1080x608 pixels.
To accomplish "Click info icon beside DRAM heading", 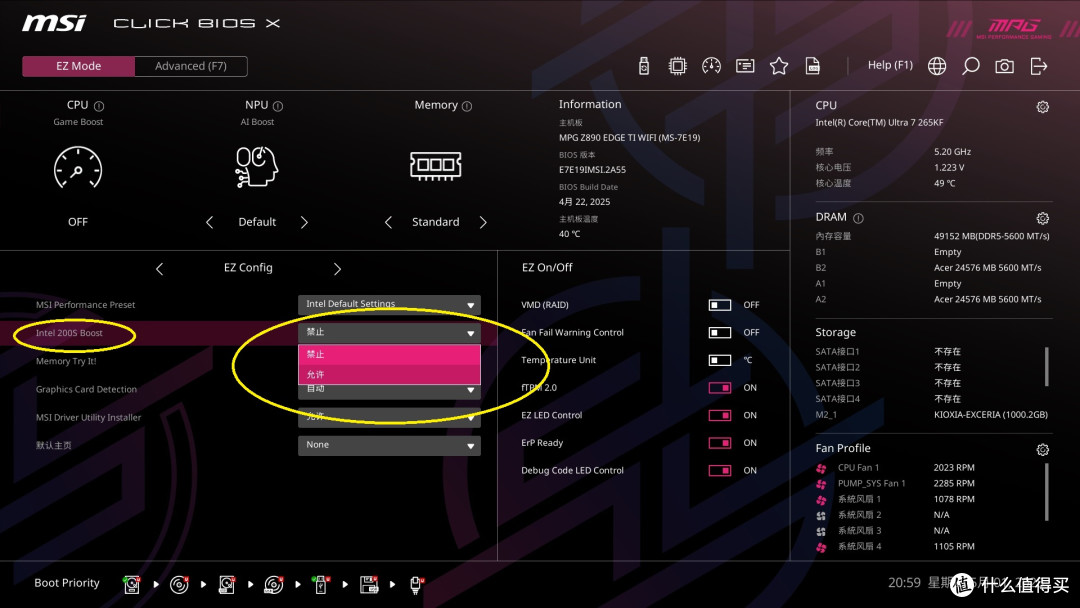I will tap(858, 218).
